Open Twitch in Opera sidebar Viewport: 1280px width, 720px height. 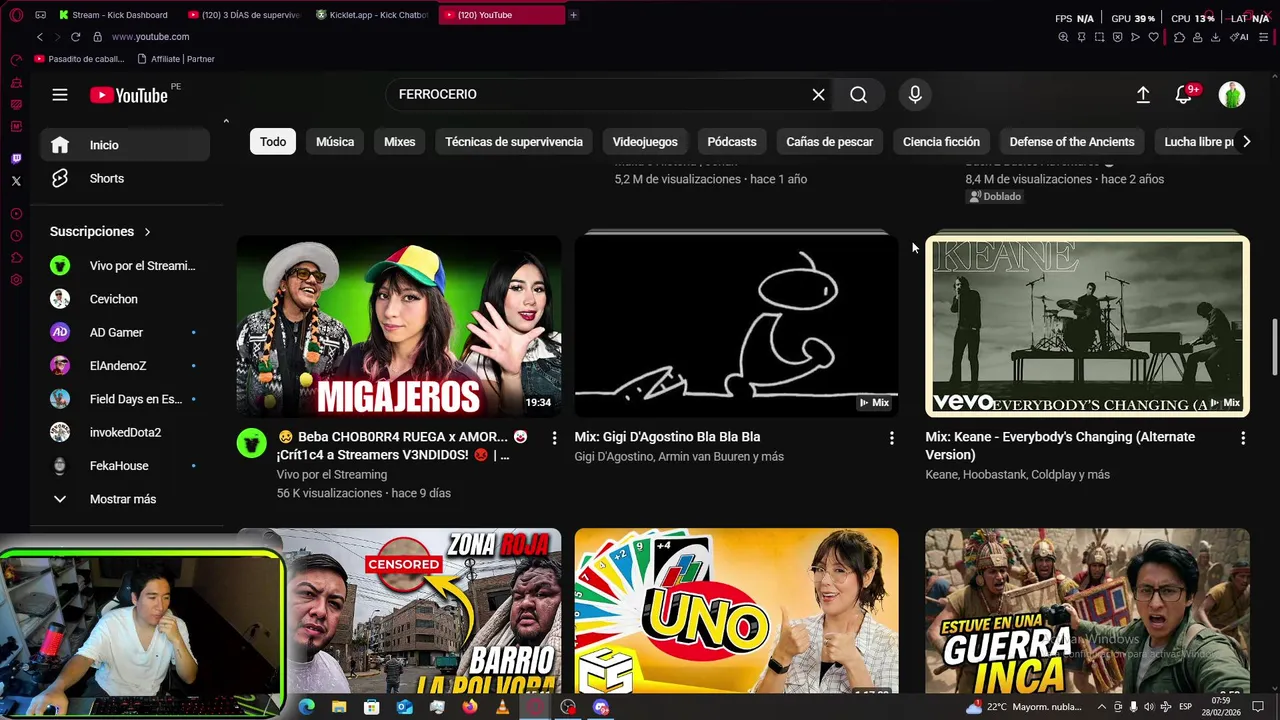click(x=16, y=159)
